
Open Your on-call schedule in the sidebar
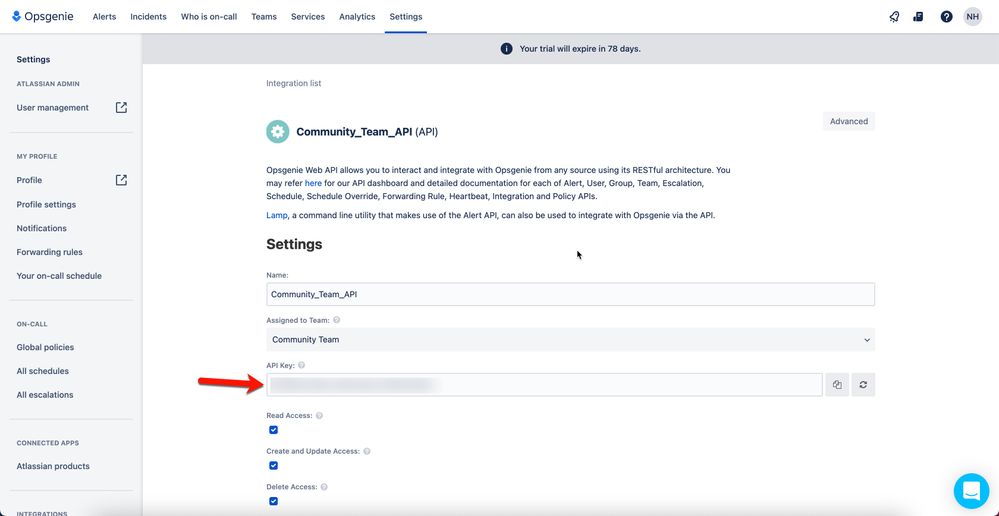tap(59, 276)
